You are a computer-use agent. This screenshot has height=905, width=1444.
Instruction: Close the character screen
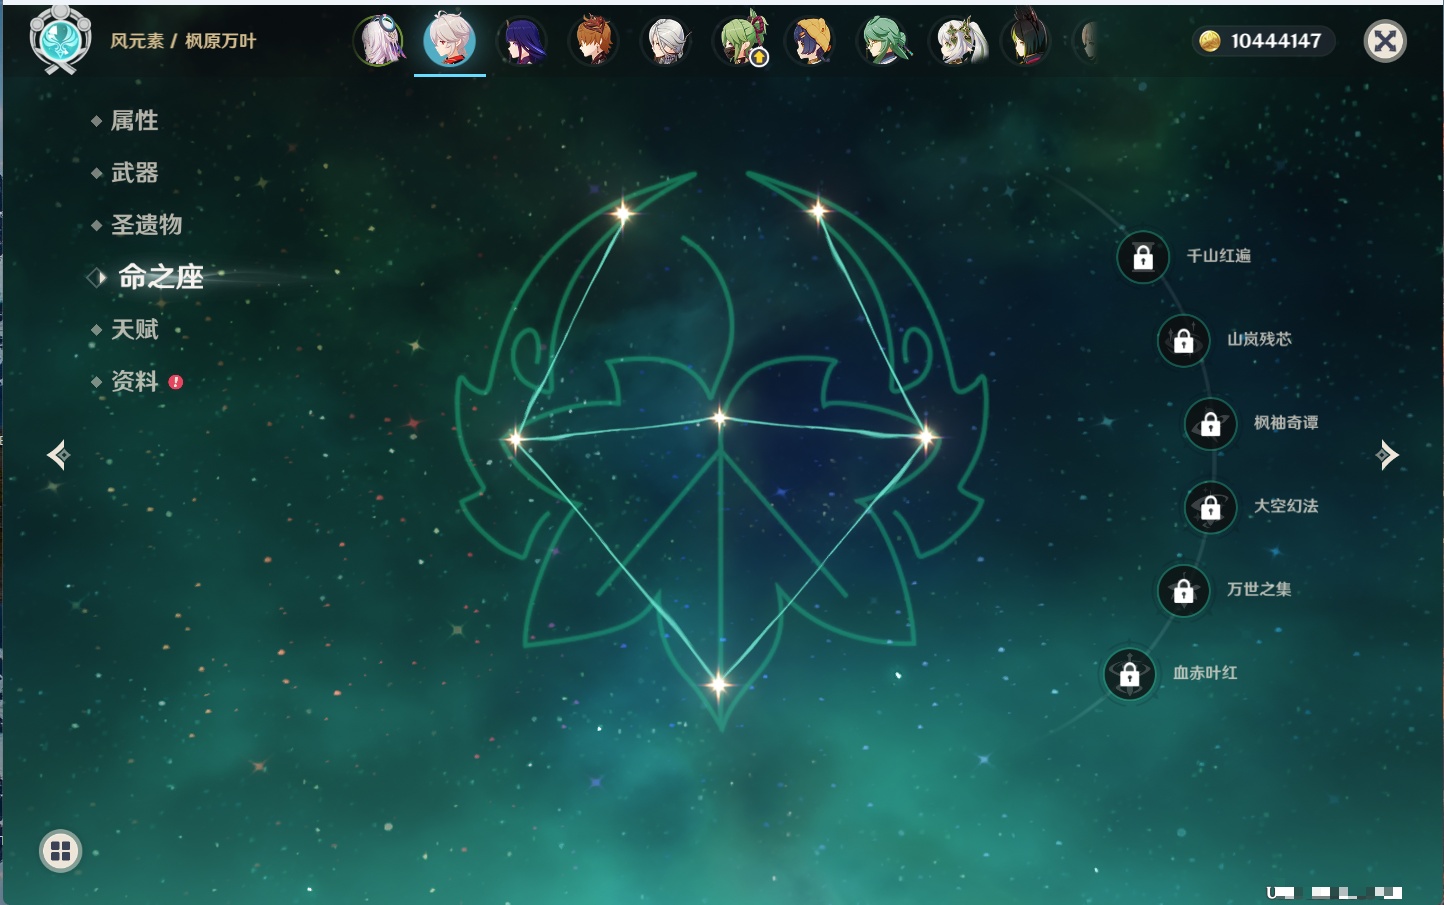pos(1385,41)
